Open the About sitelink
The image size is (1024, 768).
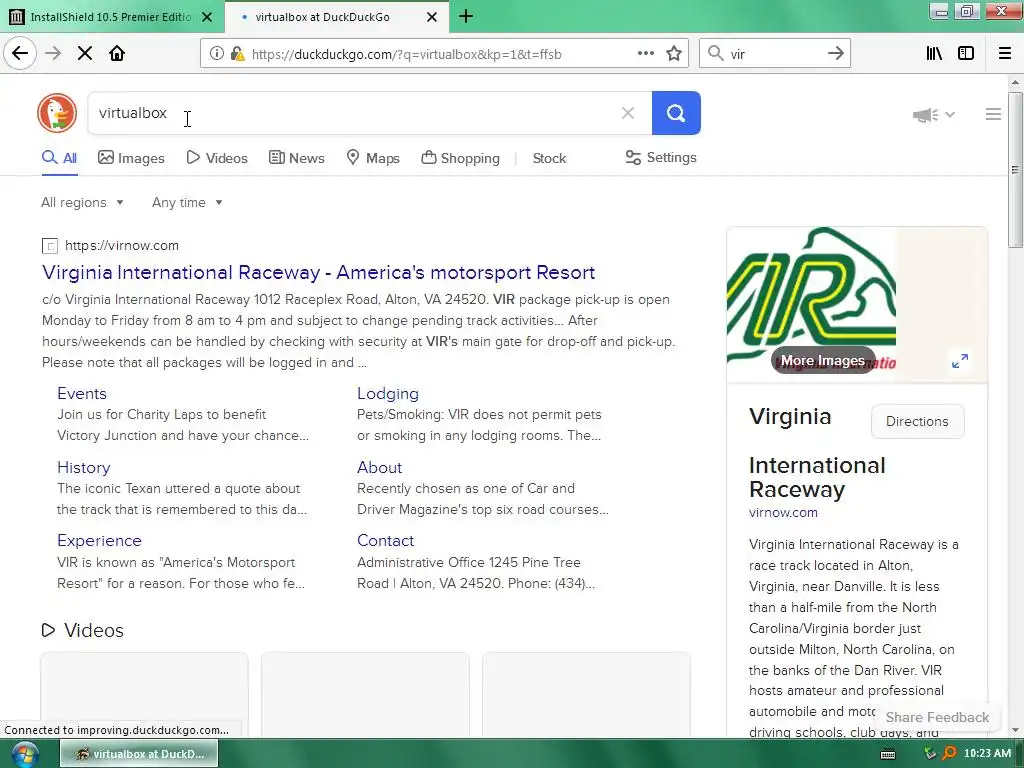click(379, 468)
